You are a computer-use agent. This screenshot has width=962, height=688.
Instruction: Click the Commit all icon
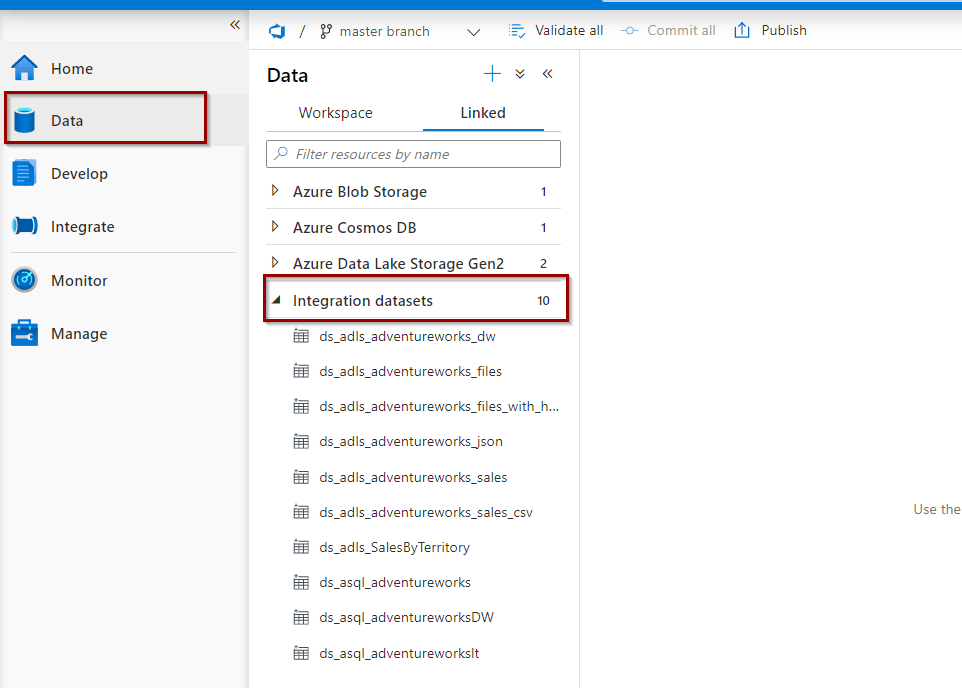click(629, 31)
